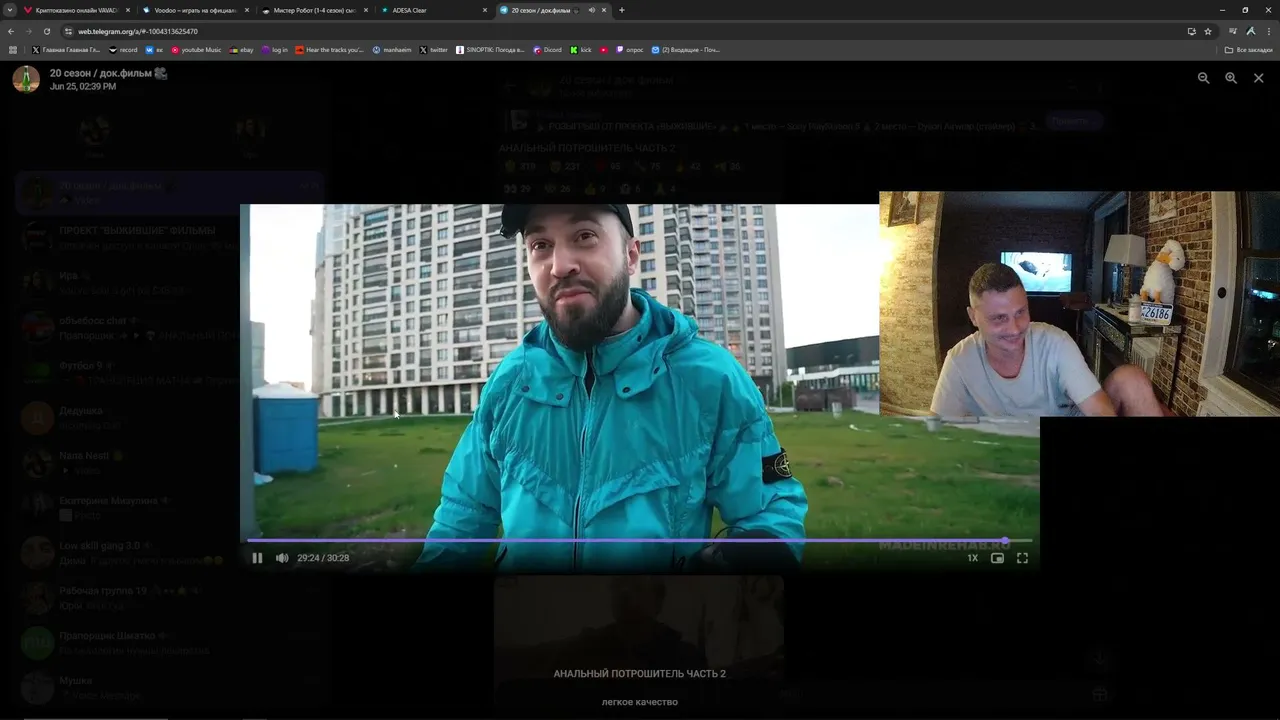
Task: Switch to the Voodoo browser tab
Action: (x=195, y=10)
